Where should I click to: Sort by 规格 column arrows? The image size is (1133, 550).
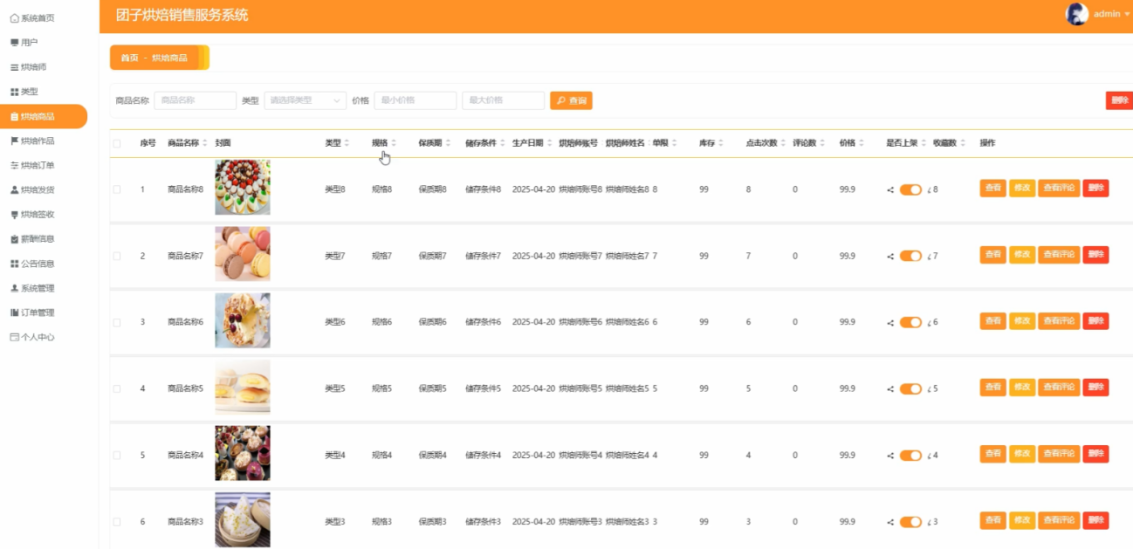coord(394,143)
